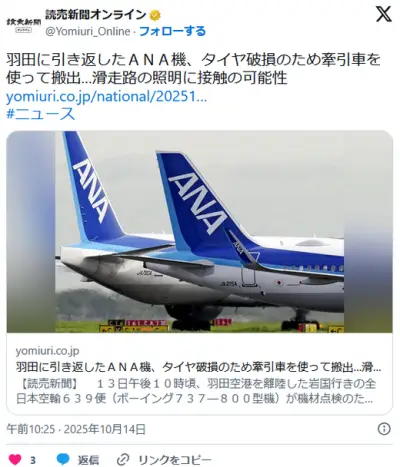Open the yomiuri.co.jp/national article link
The height and width of the screenshot is (467, 400).
click(107, 96)
